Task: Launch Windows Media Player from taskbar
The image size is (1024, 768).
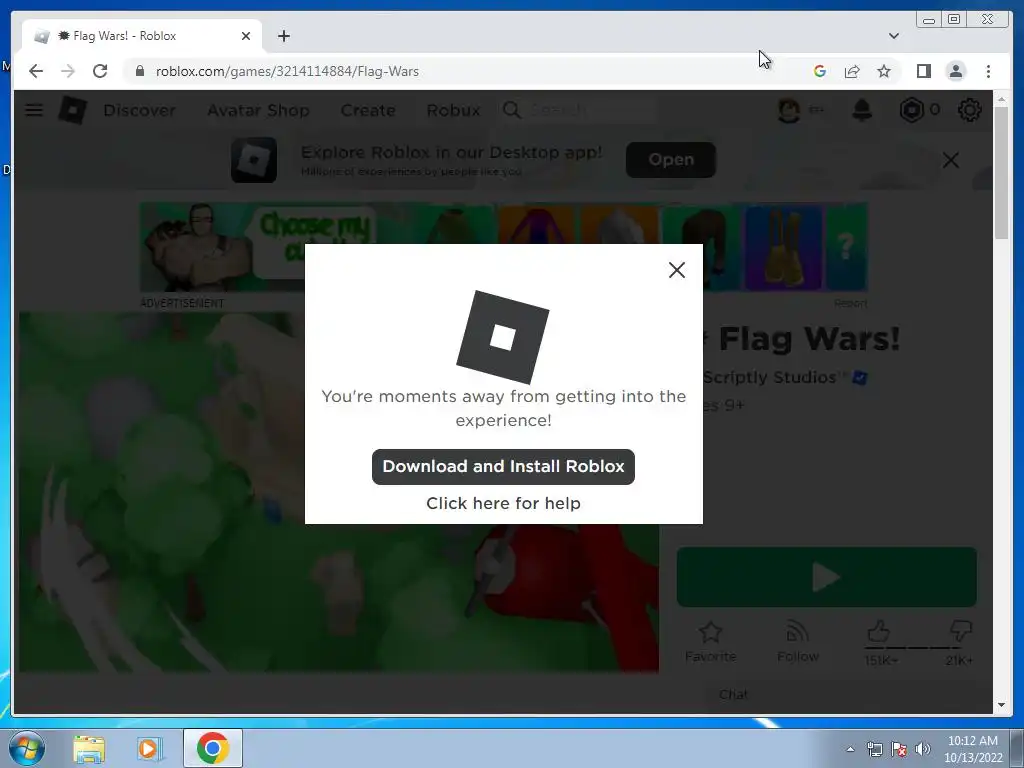Action: [x=150, y=749]
